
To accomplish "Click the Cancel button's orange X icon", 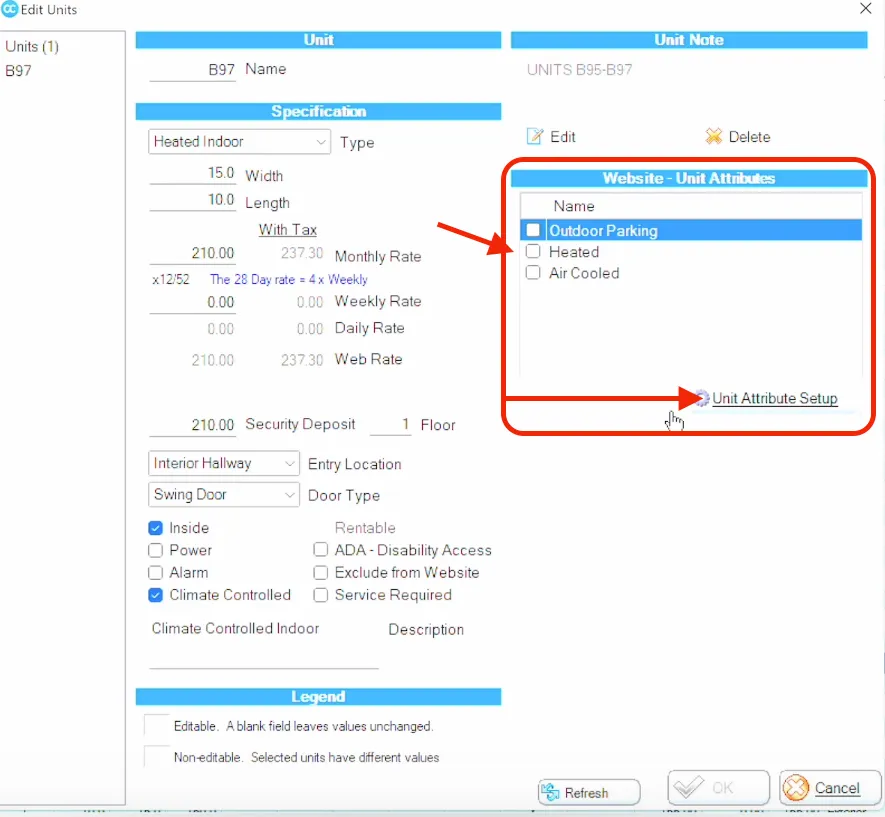I will pyautogui.click(x=796, y=788).
